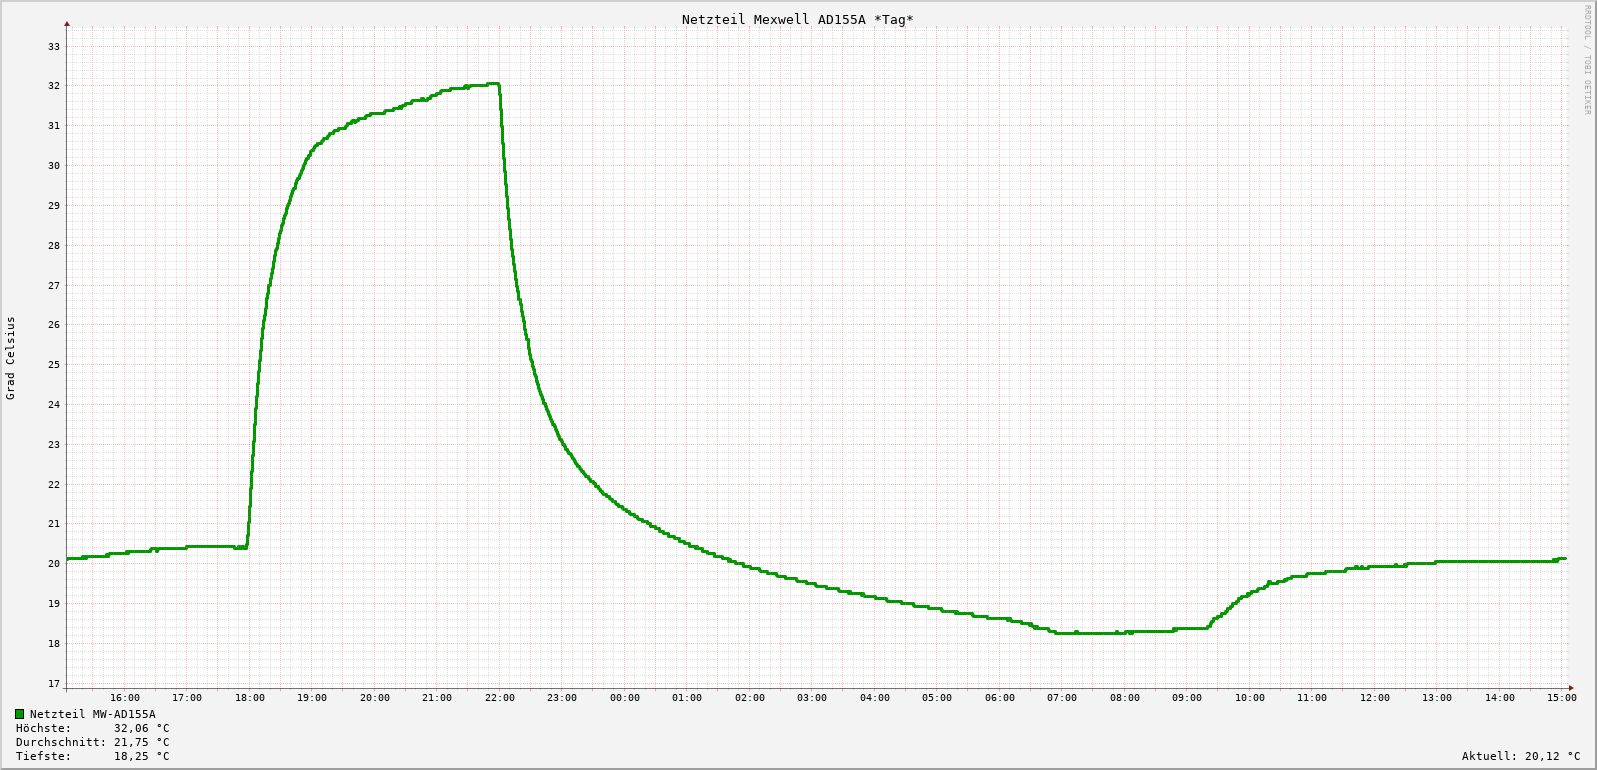Click the 33 label on temperature axis
1597x770 pixels.
click(54, 47)
